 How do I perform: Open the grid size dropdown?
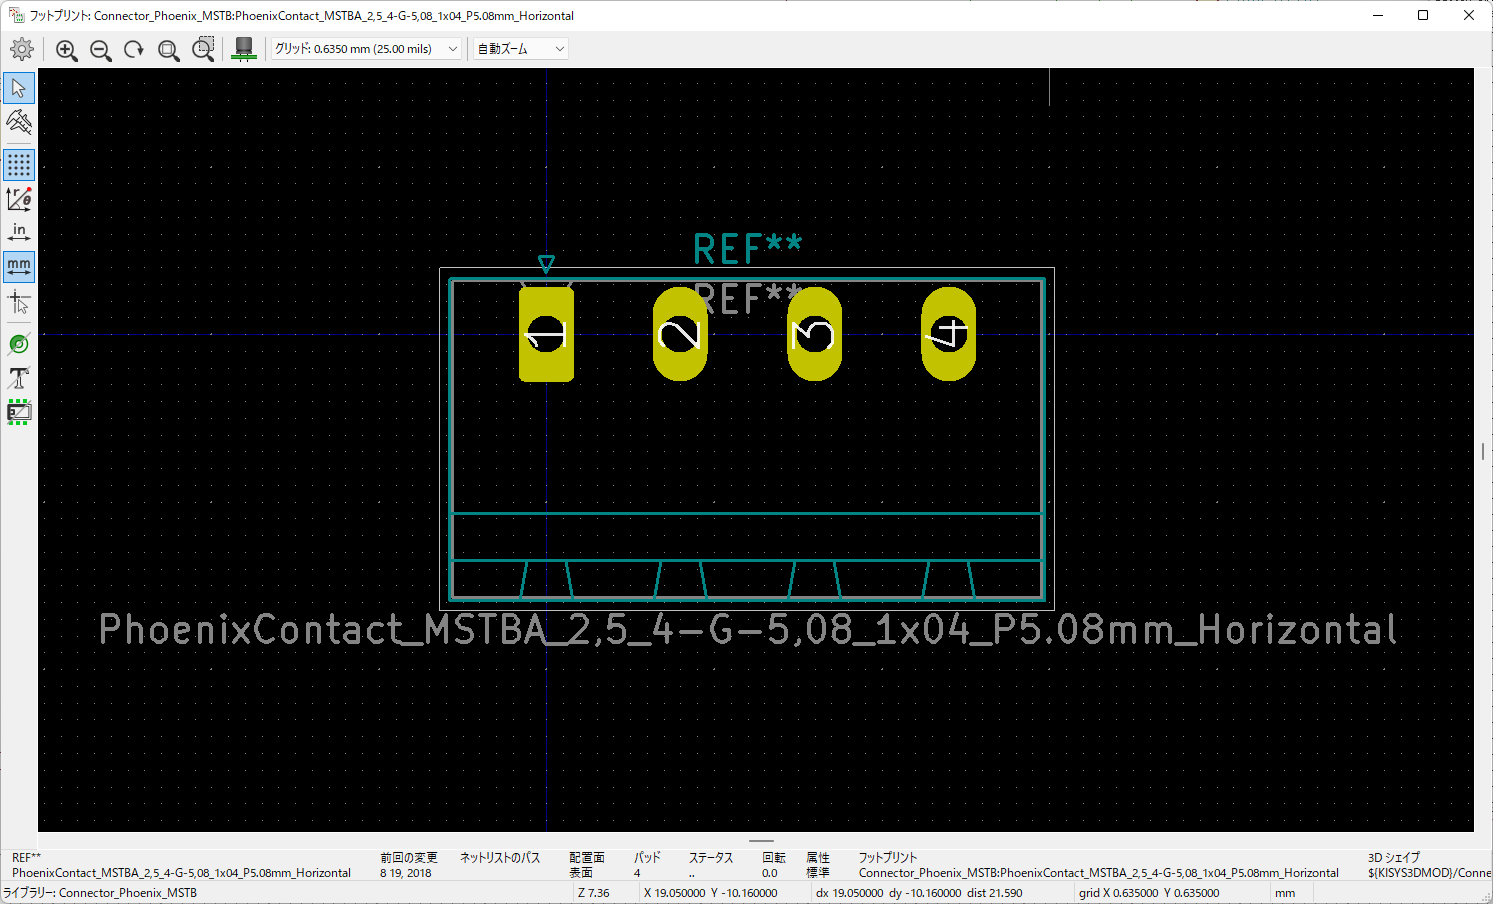[x=367, y=49]
